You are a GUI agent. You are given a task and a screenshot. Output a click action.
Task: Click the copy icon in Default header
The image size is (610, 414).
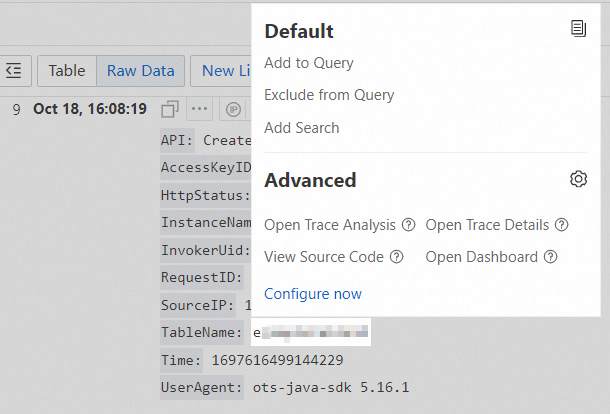(x=578, y=30)
